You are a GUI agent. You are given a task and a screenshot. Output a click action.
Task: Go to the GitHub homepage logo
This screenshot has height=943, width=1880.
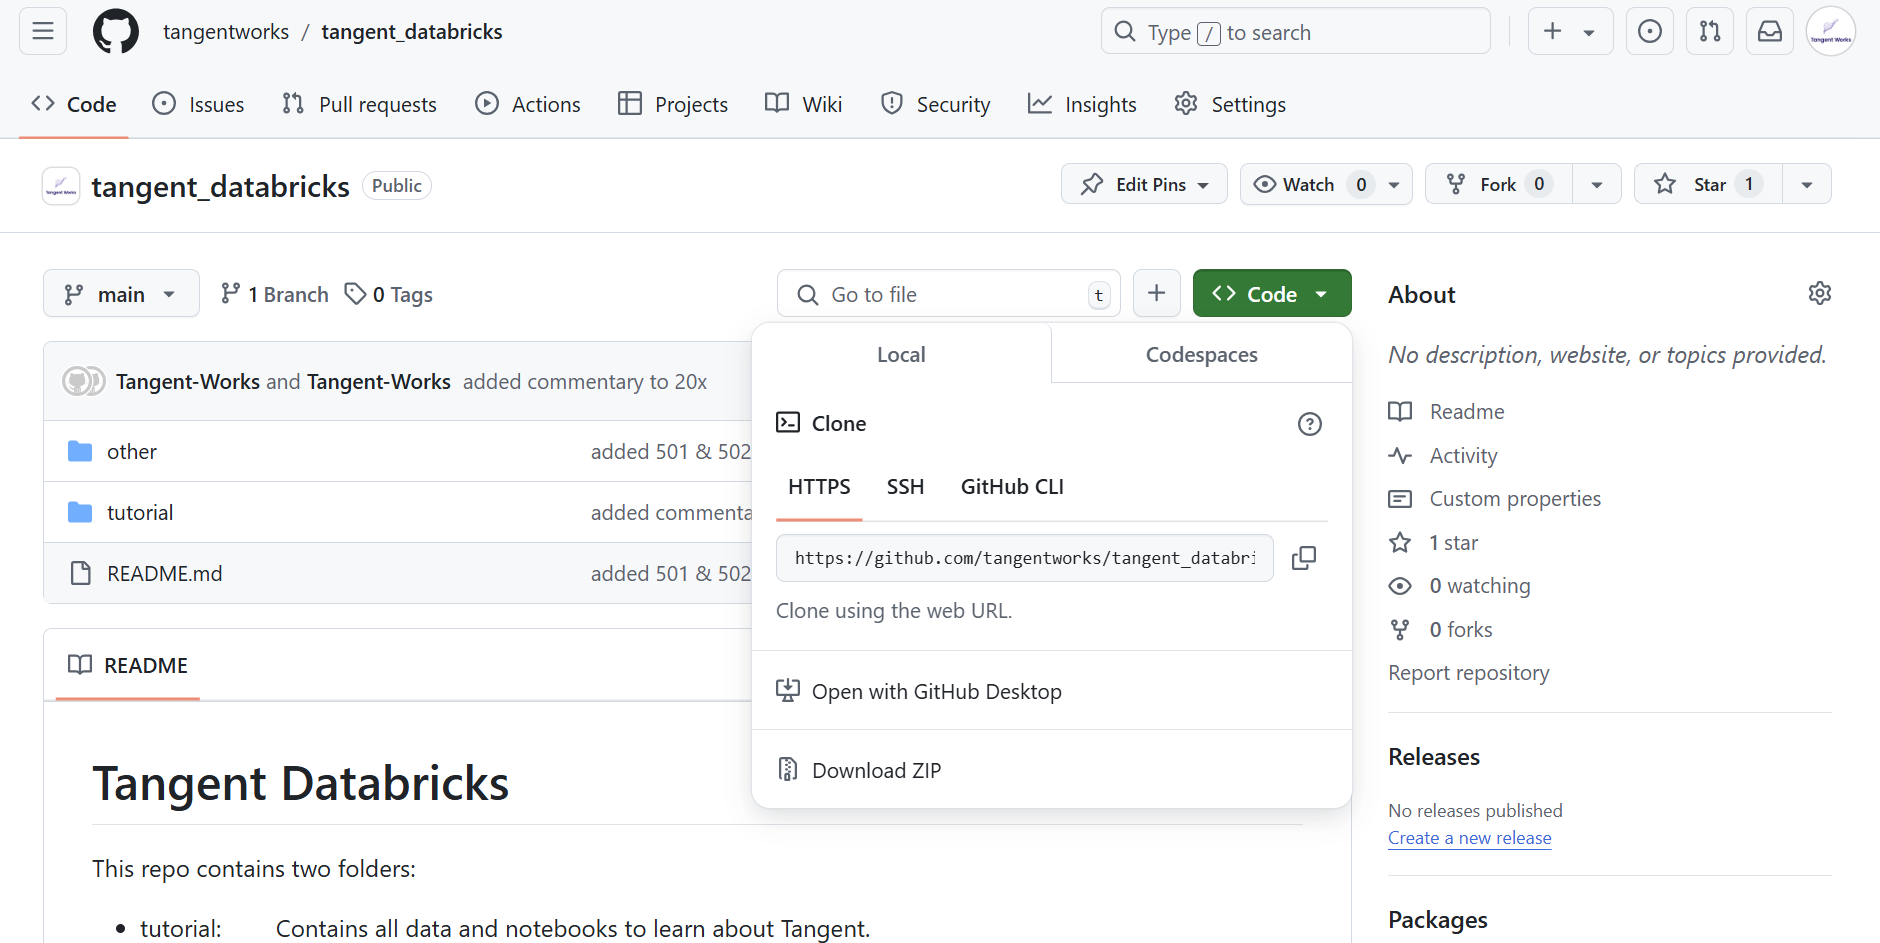pyautogui.click(x=116, y=32)
